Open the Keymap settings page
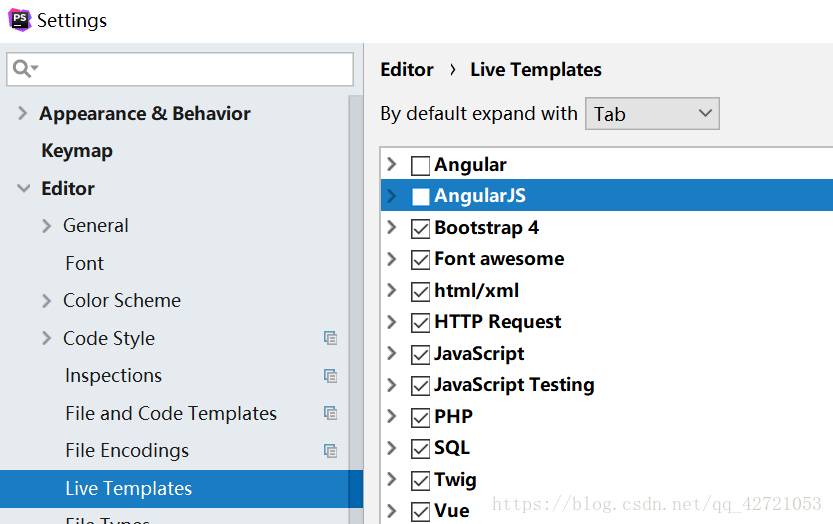The height and width of the screenshot is (524, 833). [77, 151]
